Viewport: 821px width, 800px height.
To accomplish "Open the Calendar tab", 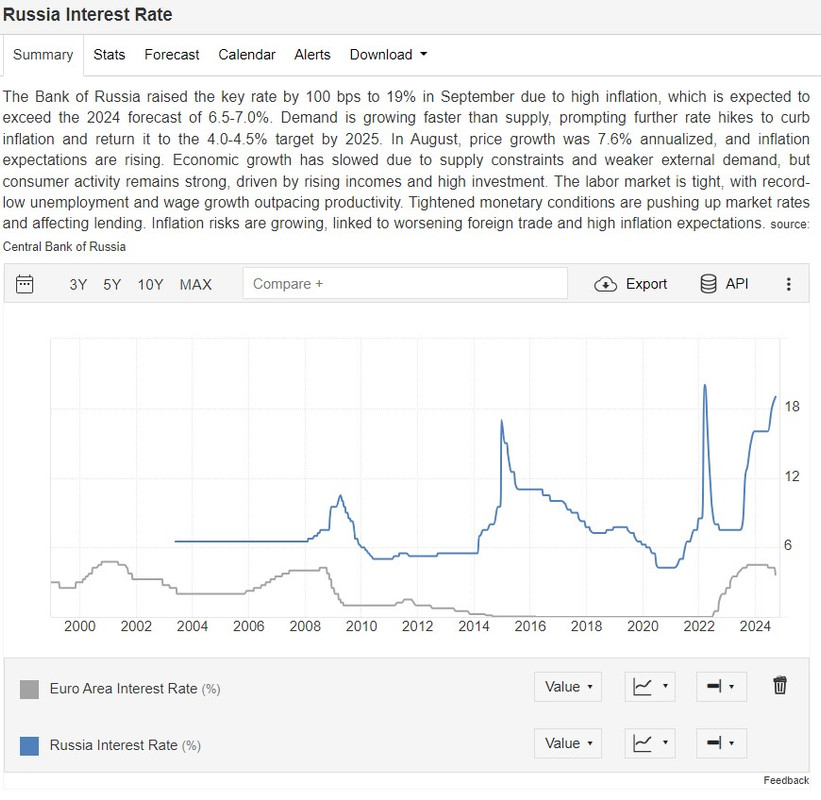I will point(247,54).
